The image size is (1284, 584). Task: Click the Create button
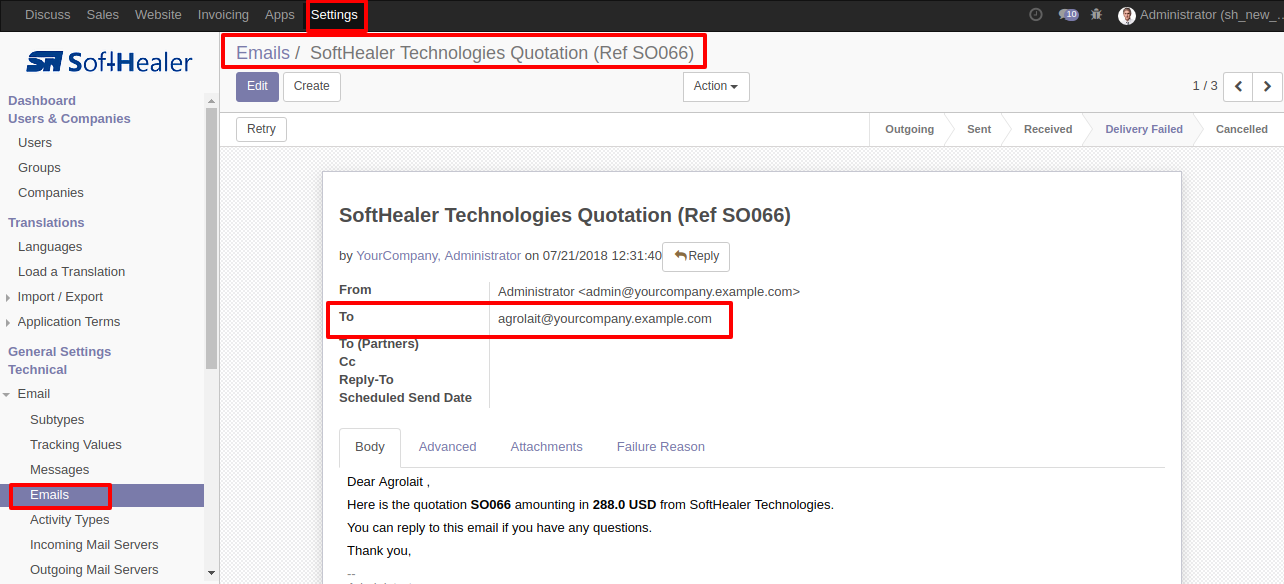(312, 87)
